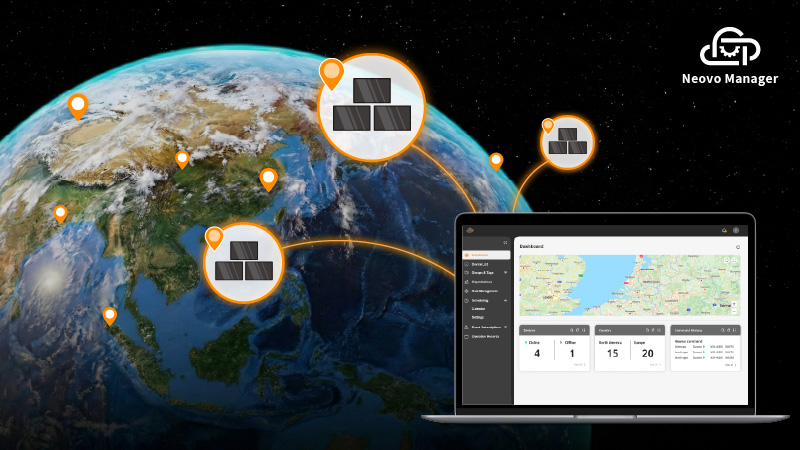Click the large map pin over North Asia
This screenshot has height=450, width=800.
pos(330,74)
